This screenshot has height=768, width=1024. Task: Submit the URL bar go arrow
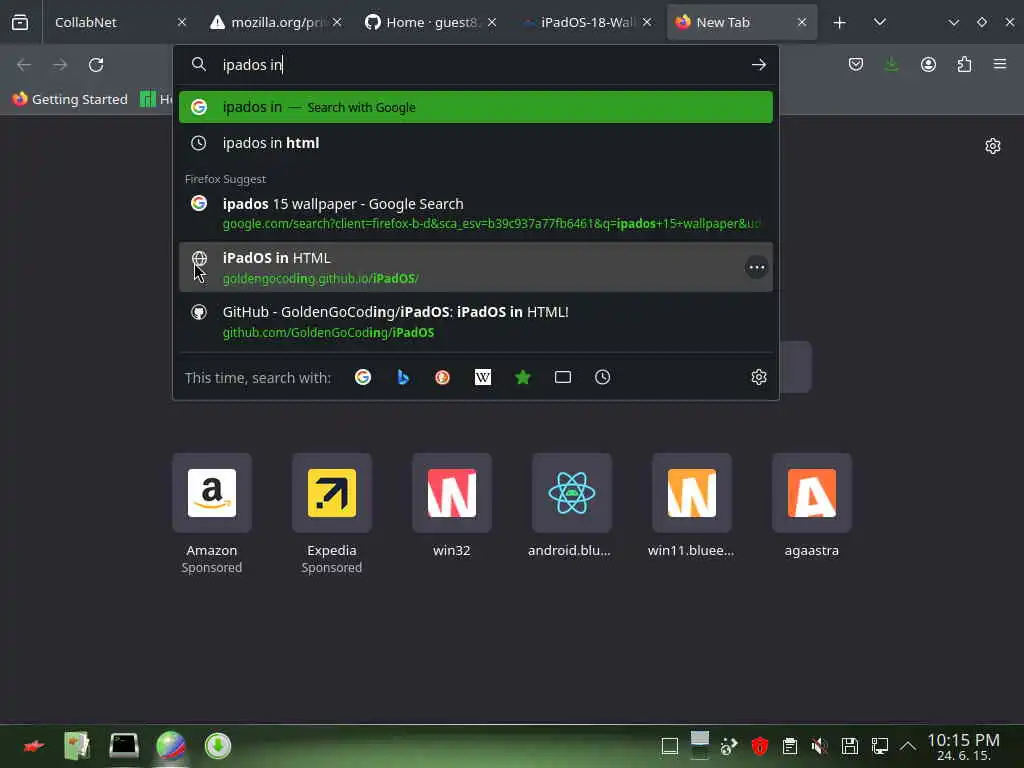758,65
